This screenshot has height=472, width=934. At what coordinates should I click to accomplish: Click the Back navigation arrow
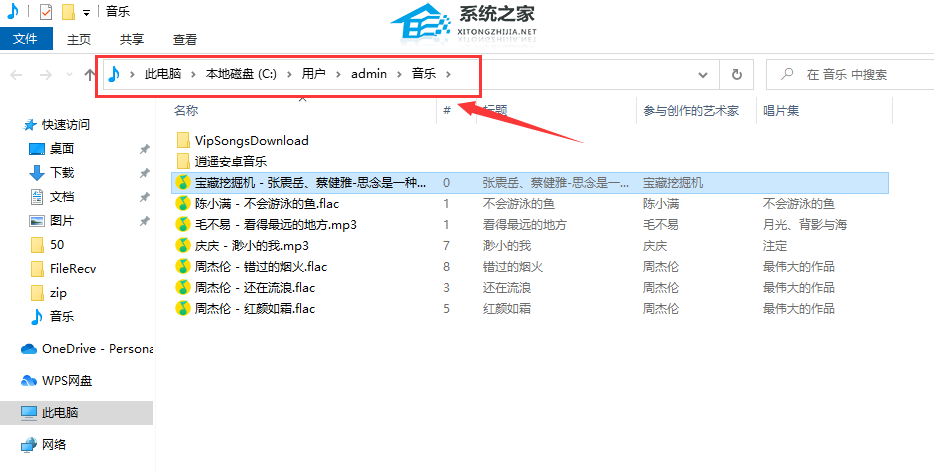point(16,74)
